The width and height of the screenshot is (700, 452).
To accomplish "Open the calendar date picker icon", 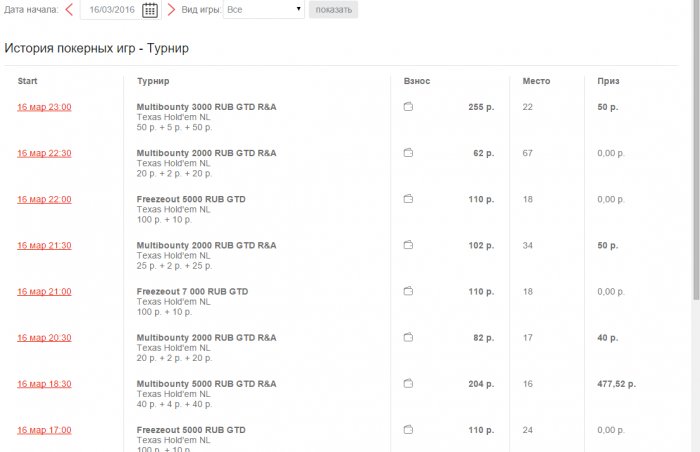I will click(x=150, y=10).
